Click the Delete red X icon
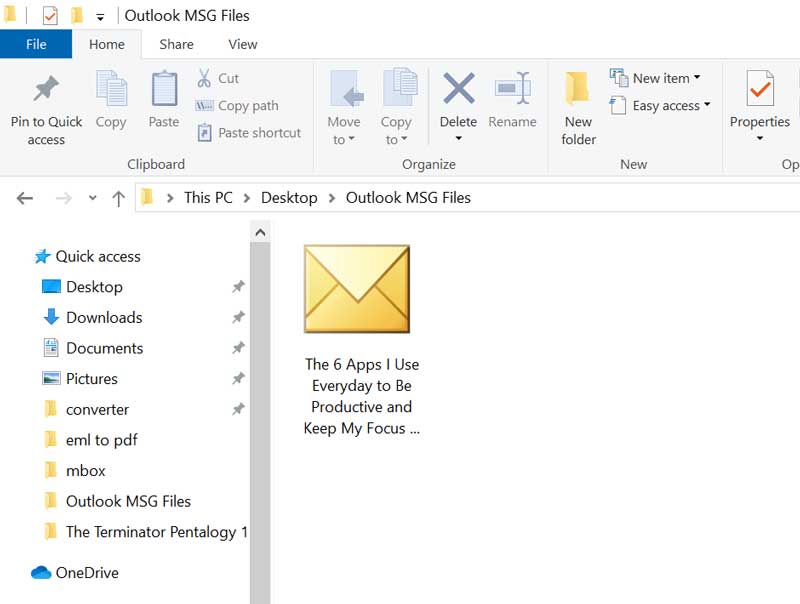 (x=459, y=88)
